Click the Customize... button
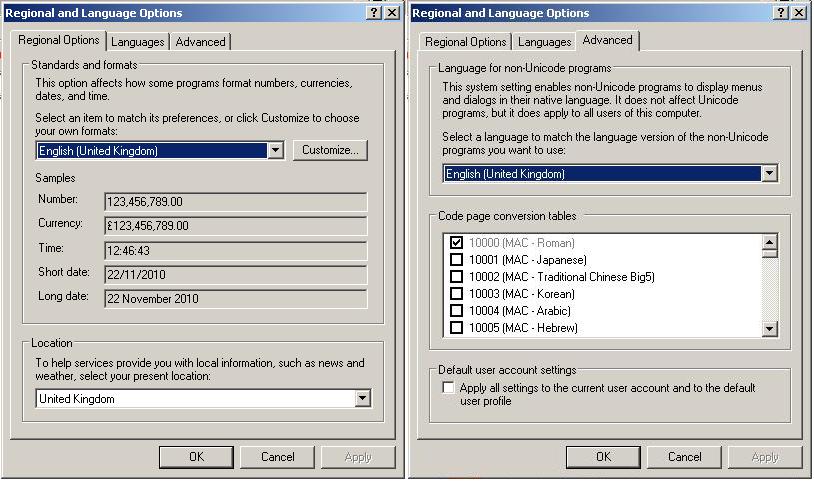The height and width of the screenshot is (481, 814). click(330, 150)
